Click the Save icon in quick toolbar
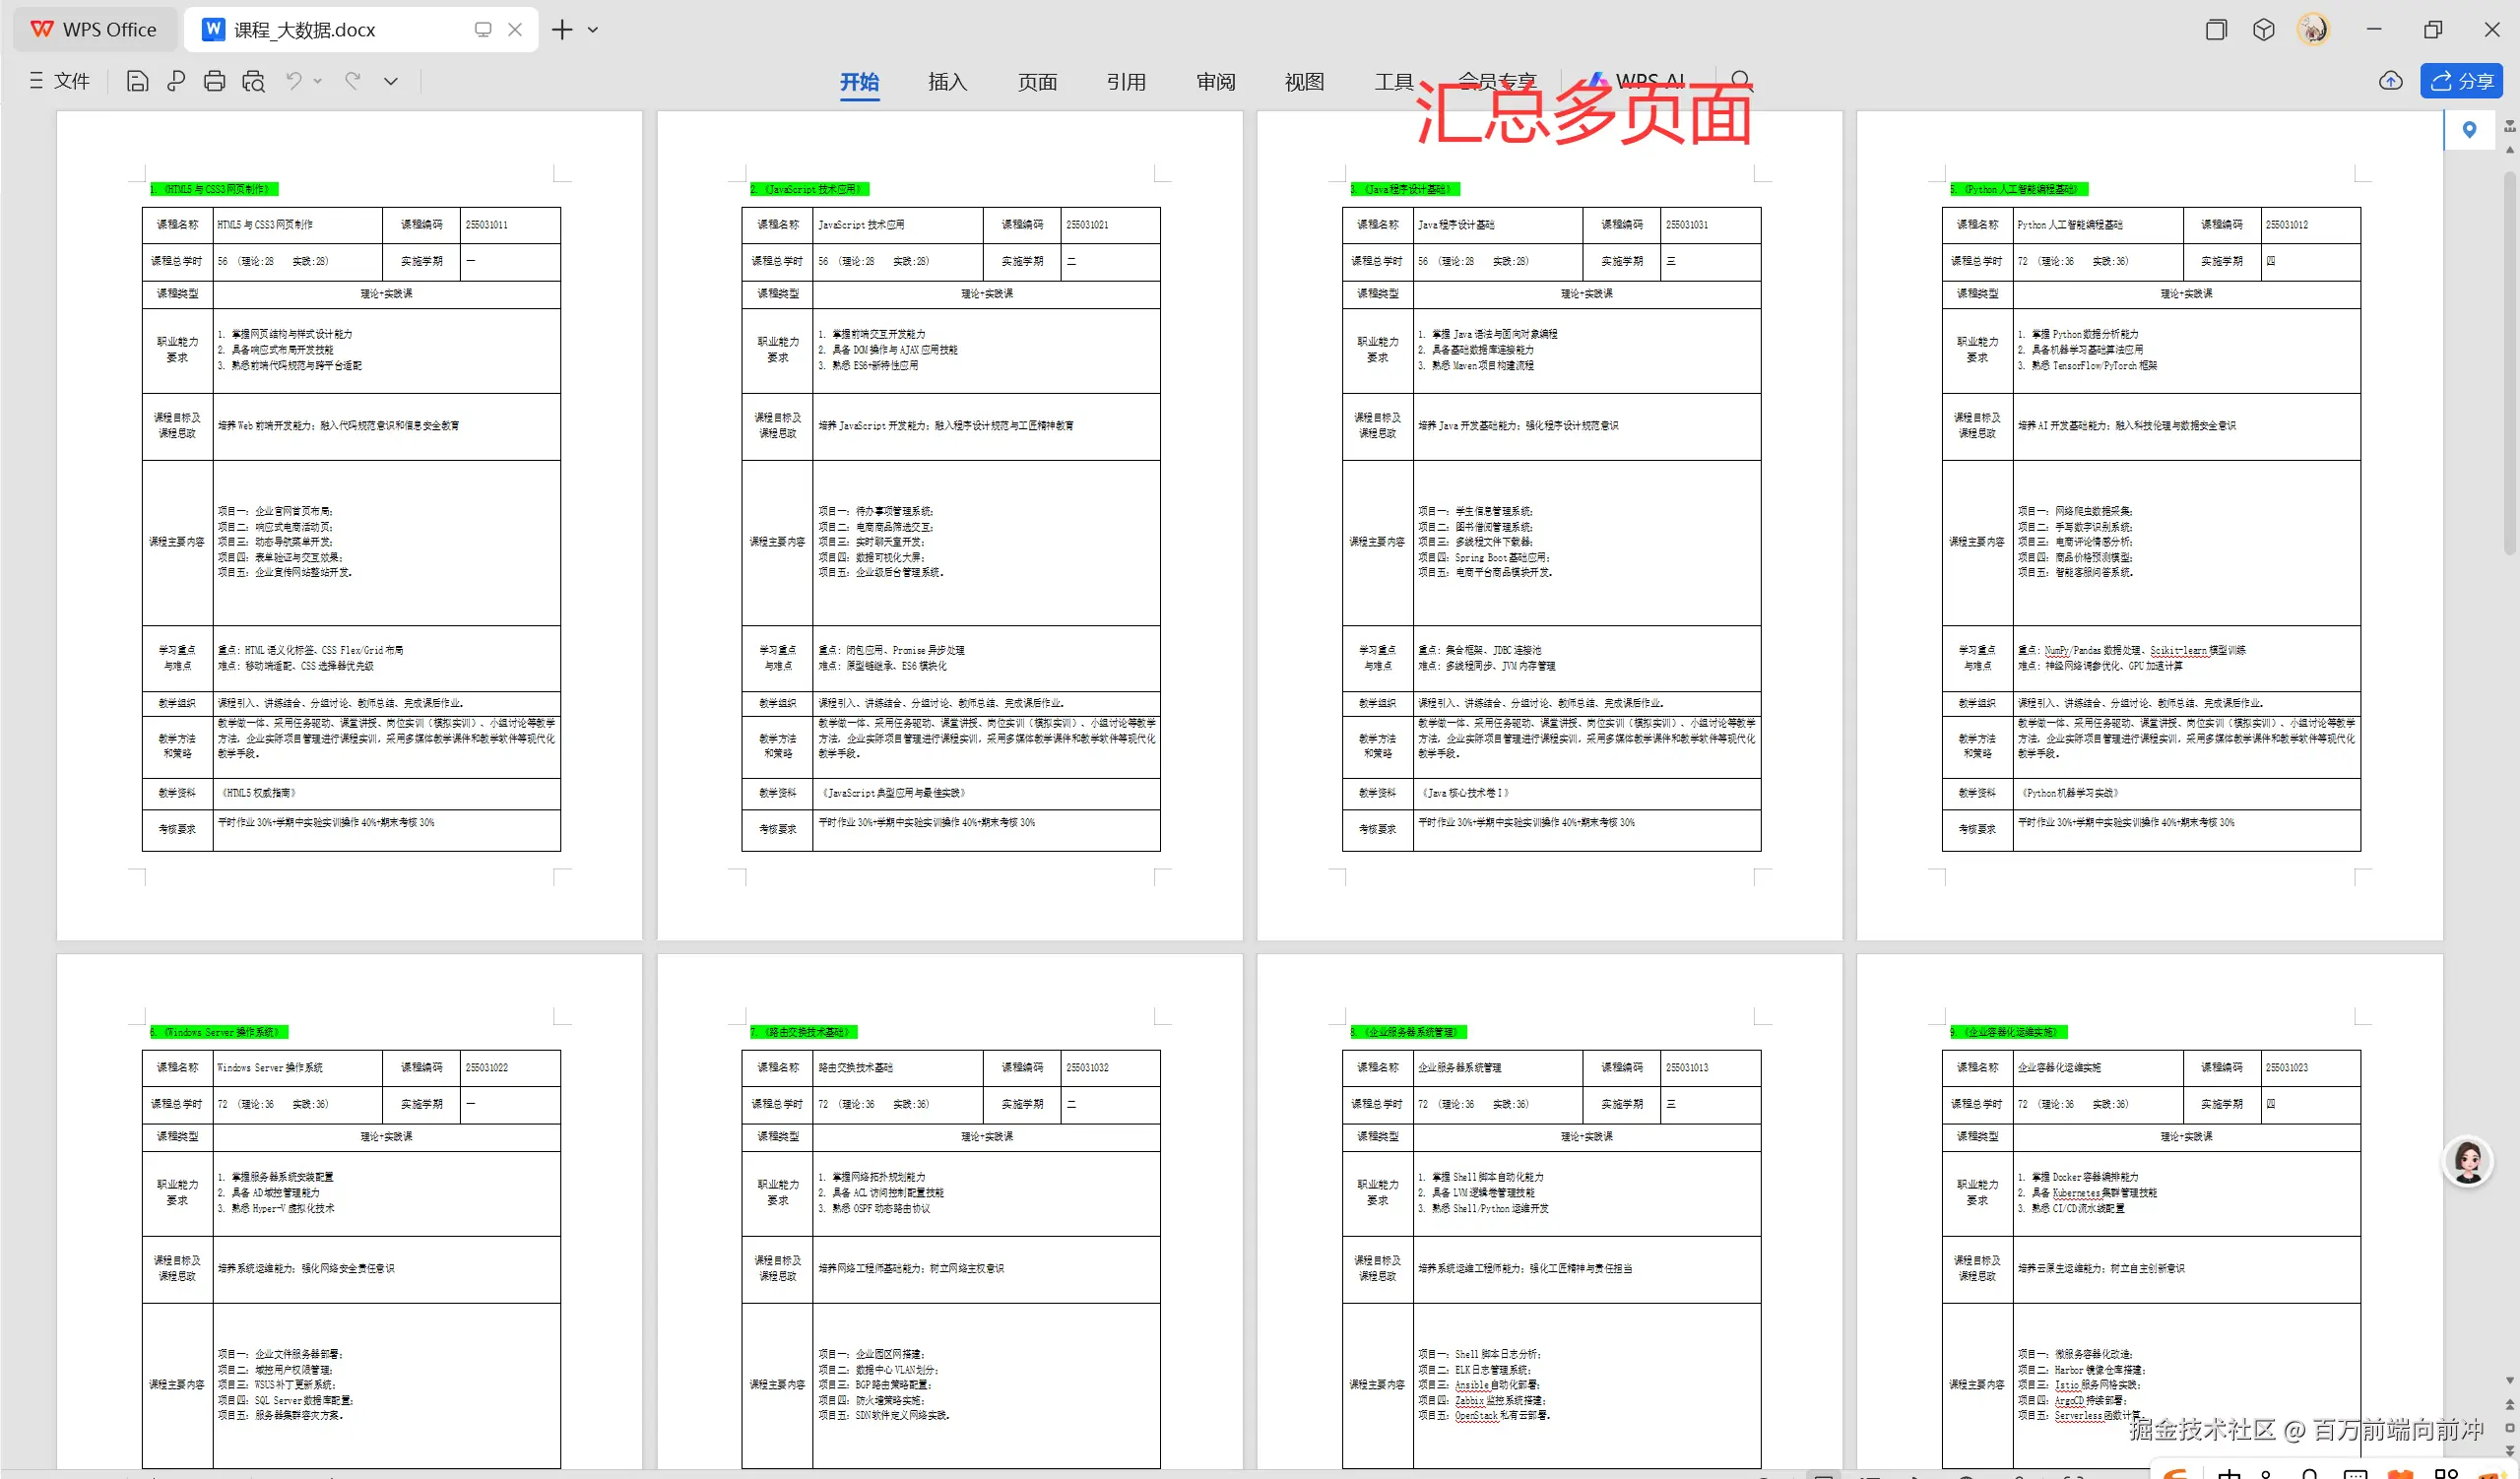The image size is (2520, 1479). point(138,81)
